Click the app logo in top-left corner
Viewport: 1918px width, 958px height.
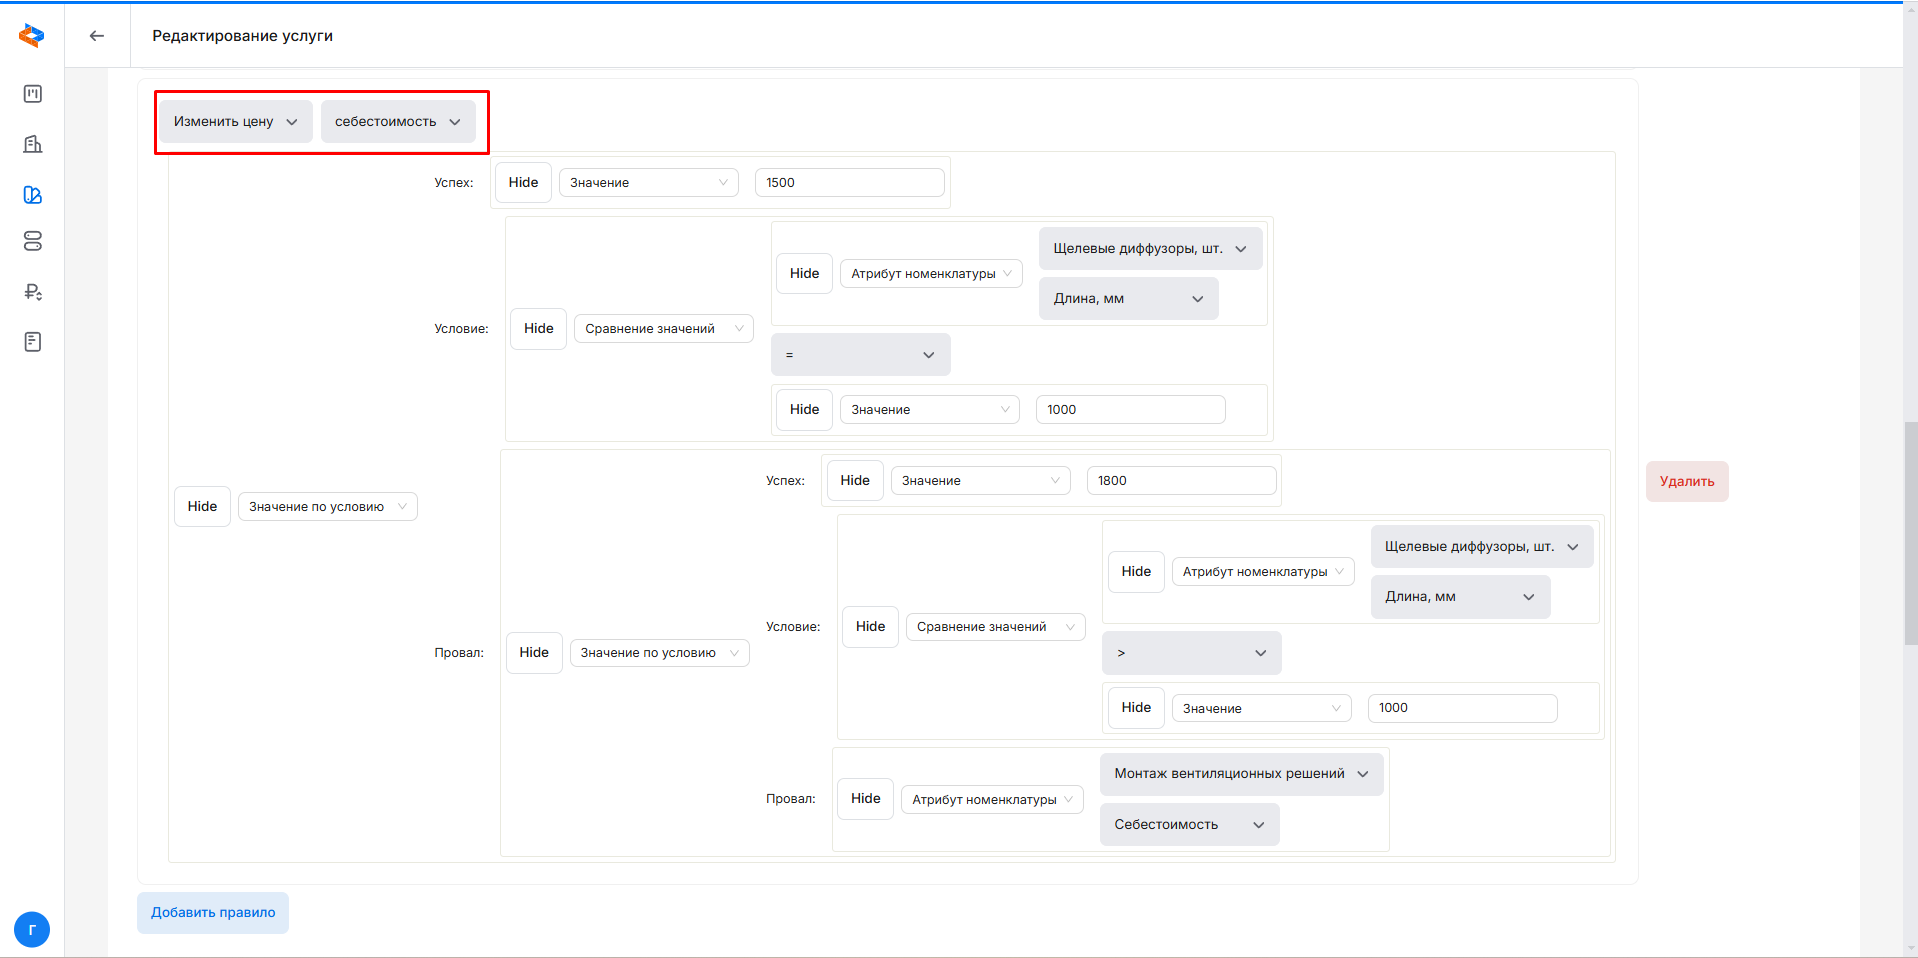coord(32,36)
